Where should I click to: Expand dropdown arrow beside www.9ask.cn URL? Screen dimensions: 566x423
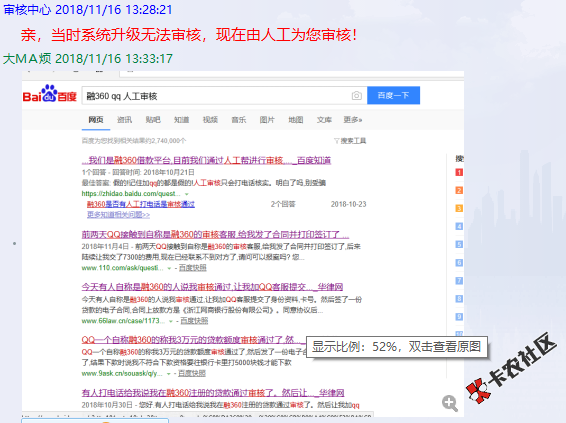[x=169, y=374]
